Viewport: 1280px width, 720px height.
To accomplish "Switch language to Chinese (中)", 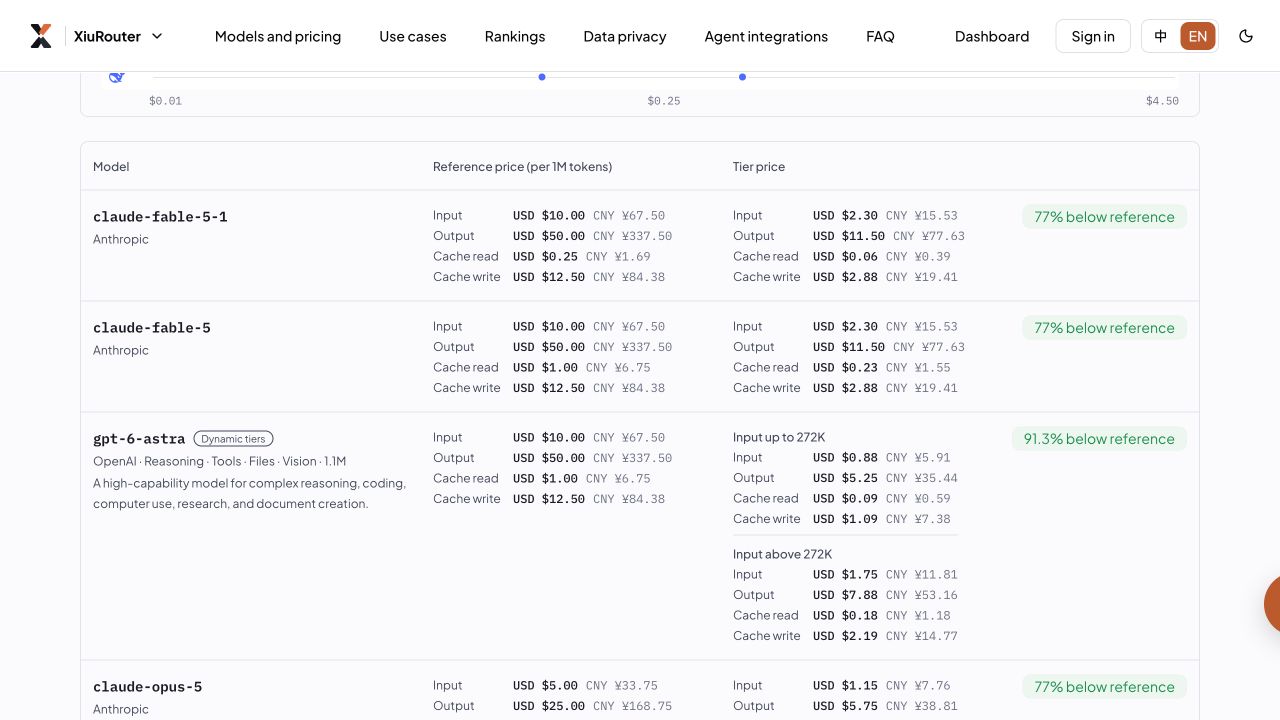I will pos(1161,36).
